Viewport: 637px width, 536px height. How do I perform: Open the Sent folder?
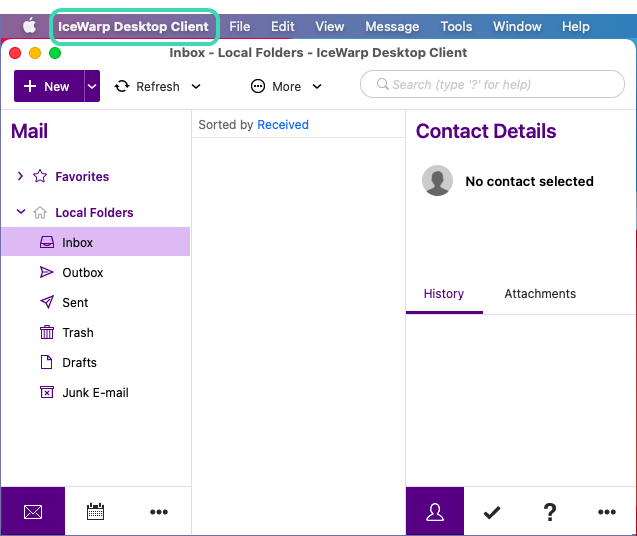coord(75,302)
